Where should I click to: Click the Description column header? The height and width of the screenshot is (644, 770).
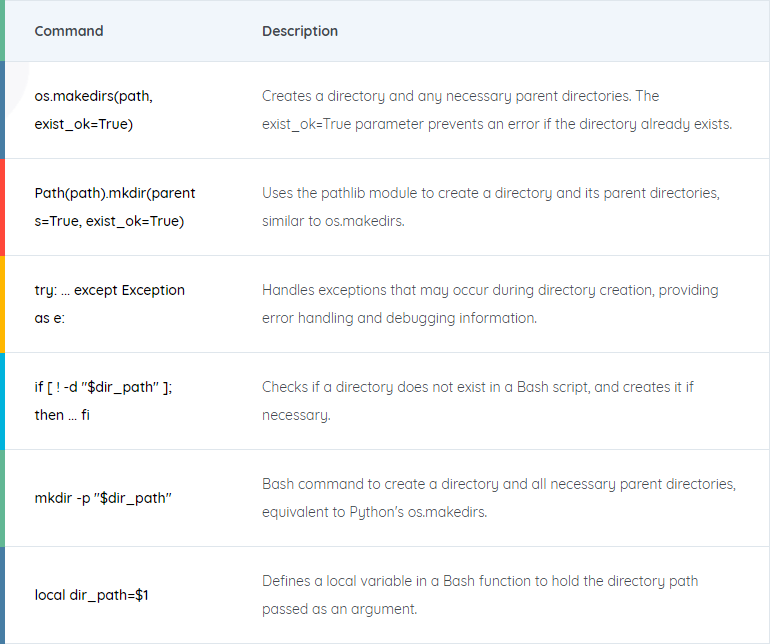(x=300, y=31)
